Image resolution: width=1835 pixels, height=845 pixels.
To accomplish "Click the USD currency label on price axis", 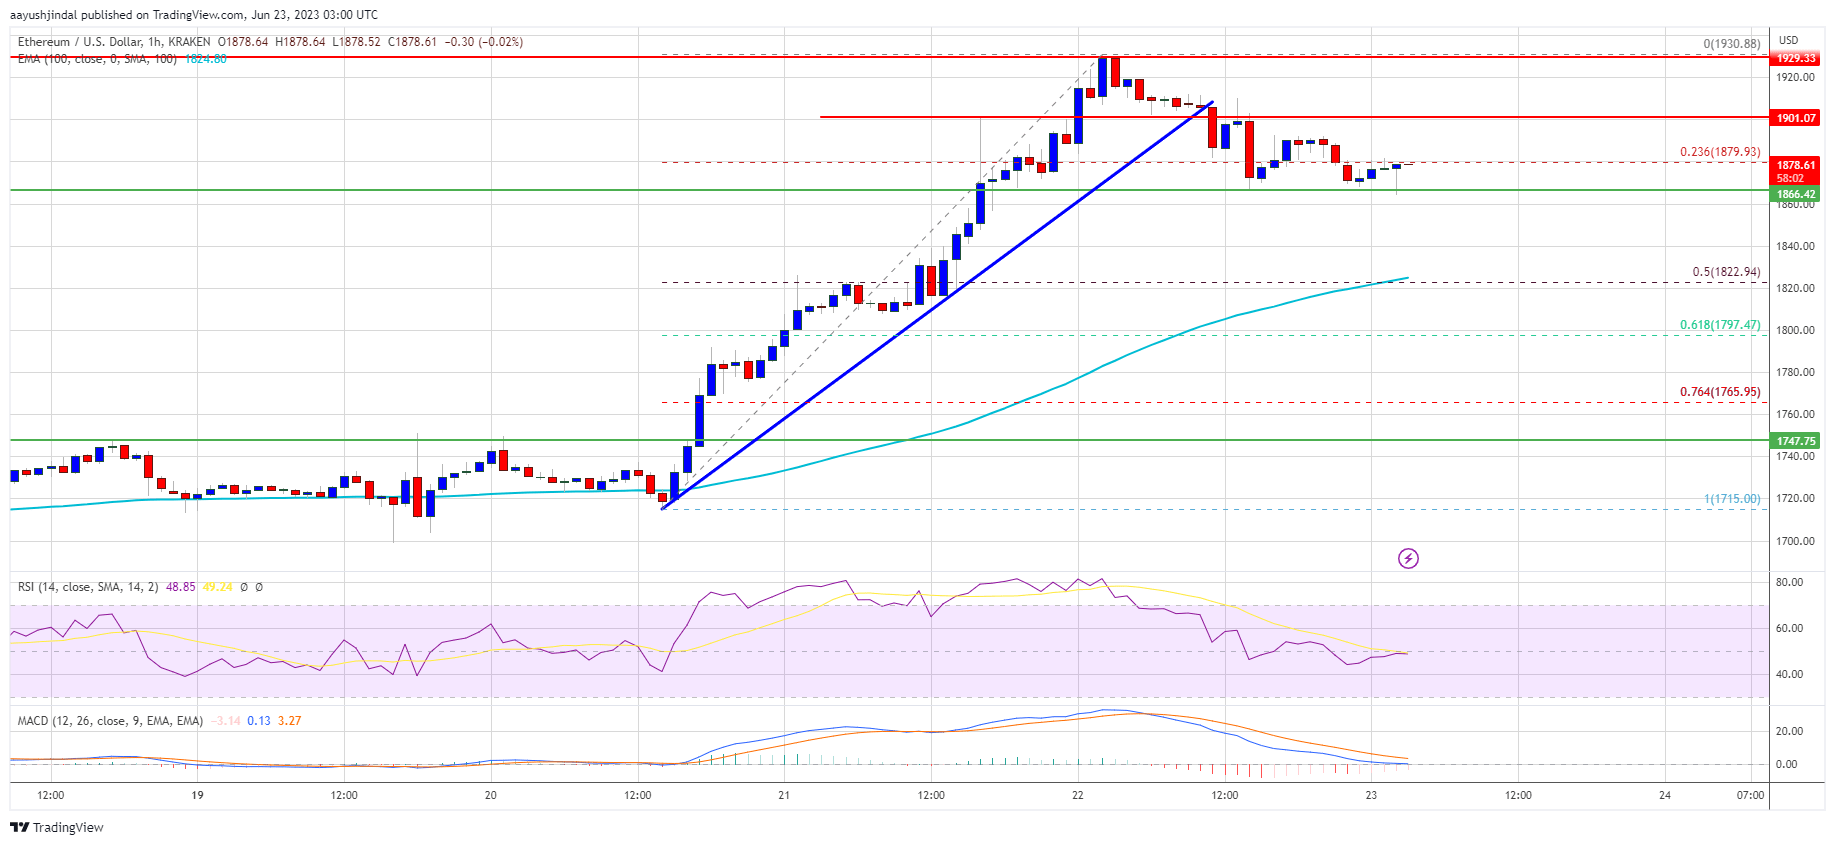I will (1788, 41).
